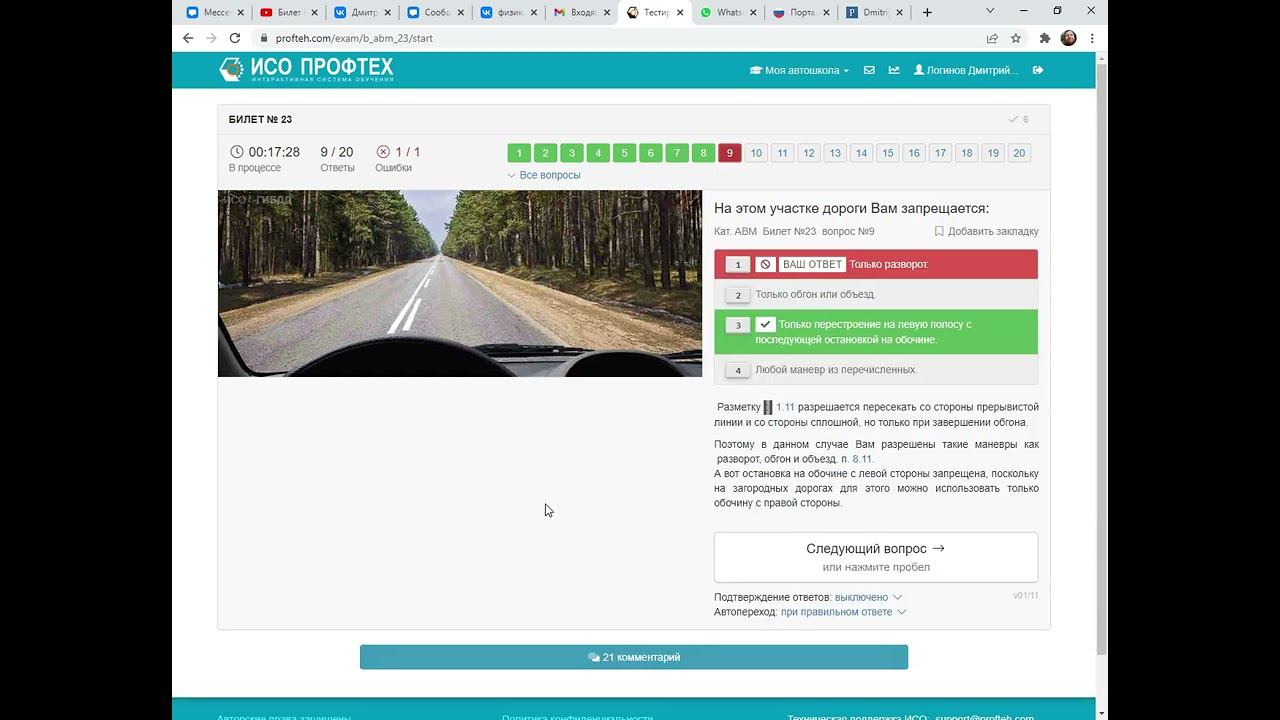
Task: Add bookmark via Добавить закладку
Action: click(x=987, y=231)
